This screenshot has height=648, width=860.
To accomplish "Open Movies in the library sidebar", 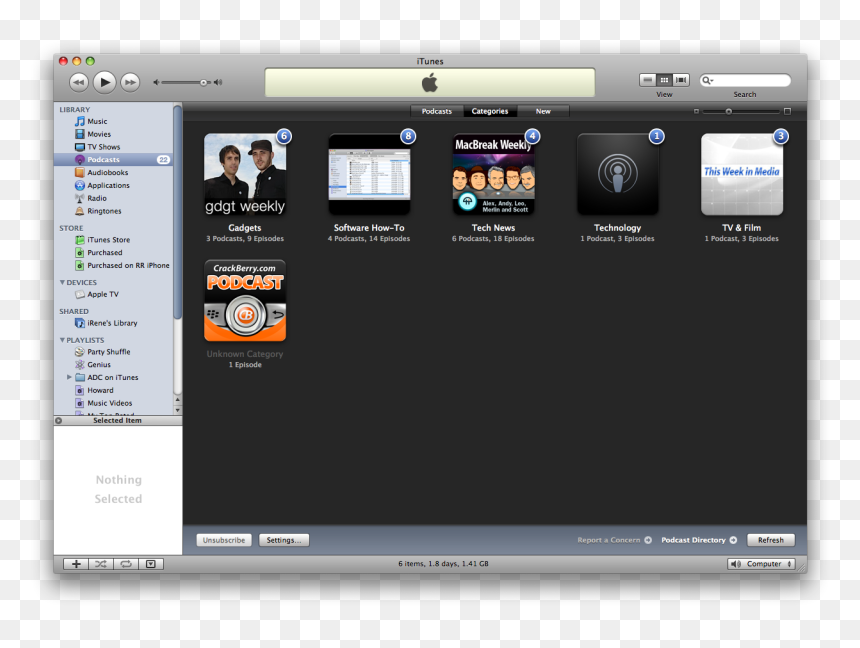I will coord(99,134).
